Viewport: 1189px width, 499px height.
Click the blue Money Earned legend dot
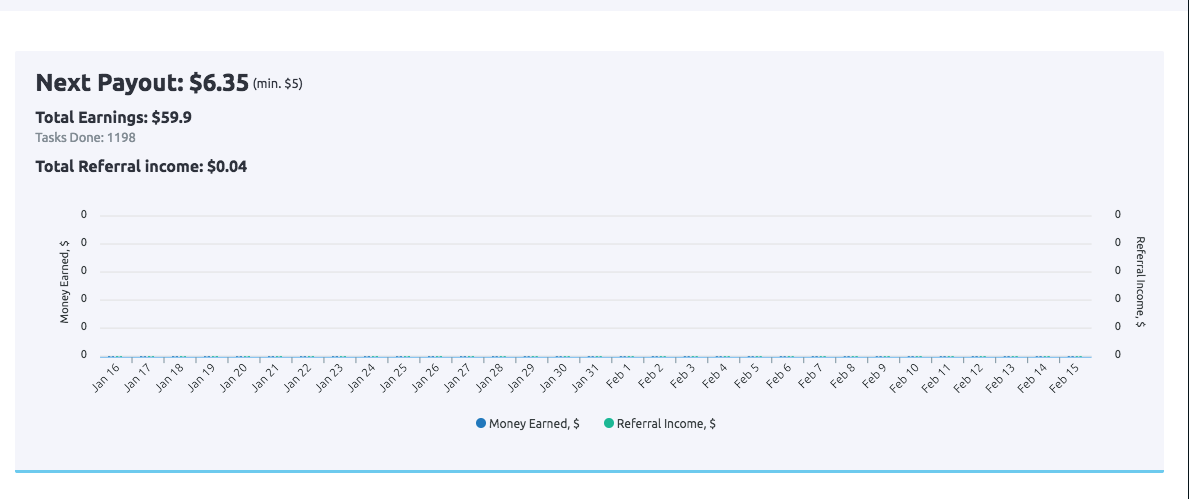click(481, 424)
